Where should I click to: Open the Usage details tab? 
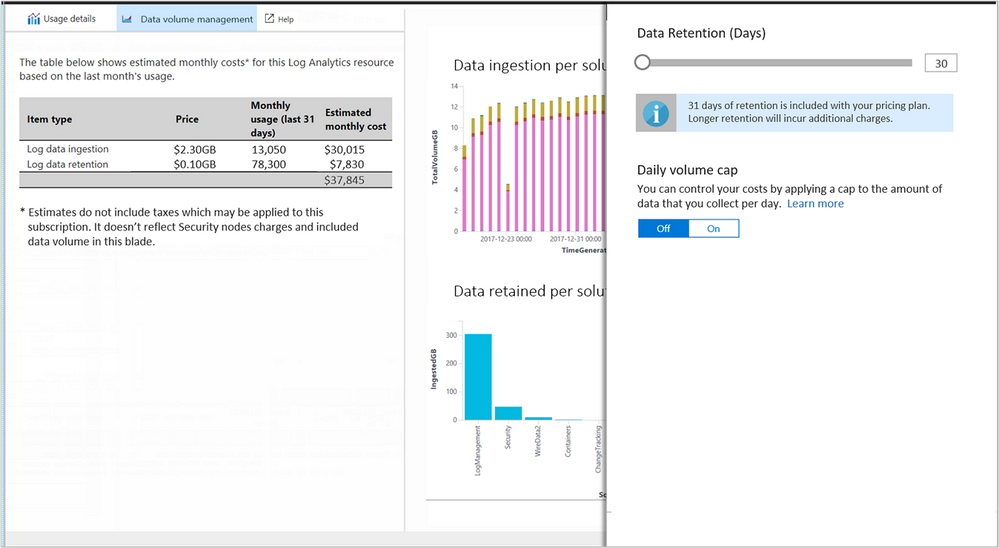coord(69,19)
